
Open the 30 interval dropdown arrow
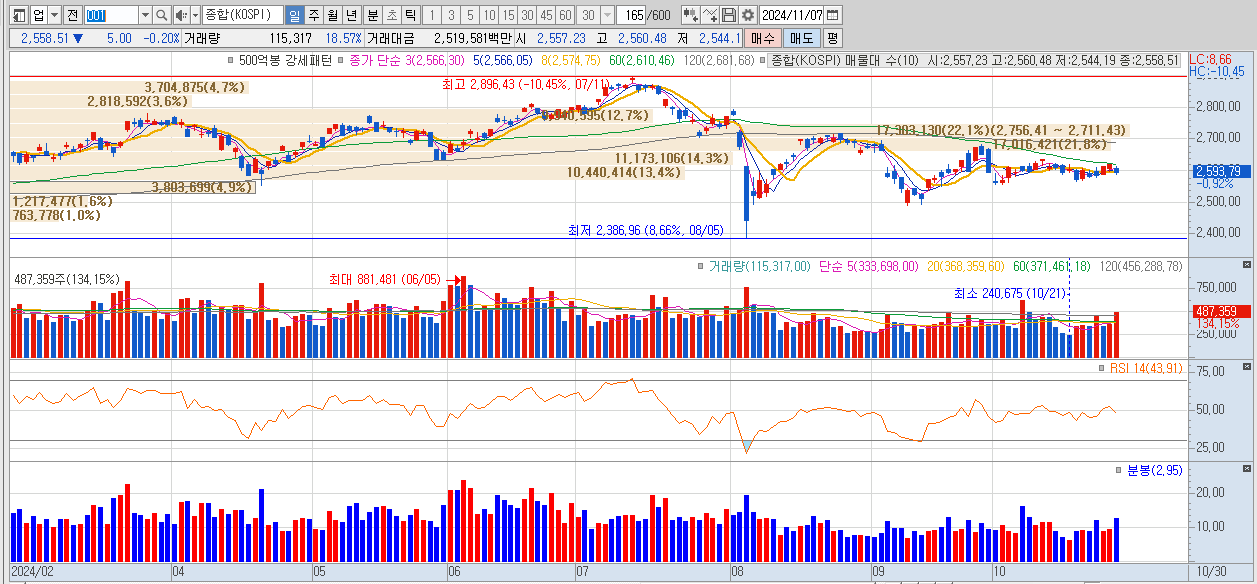click(607, 15)
